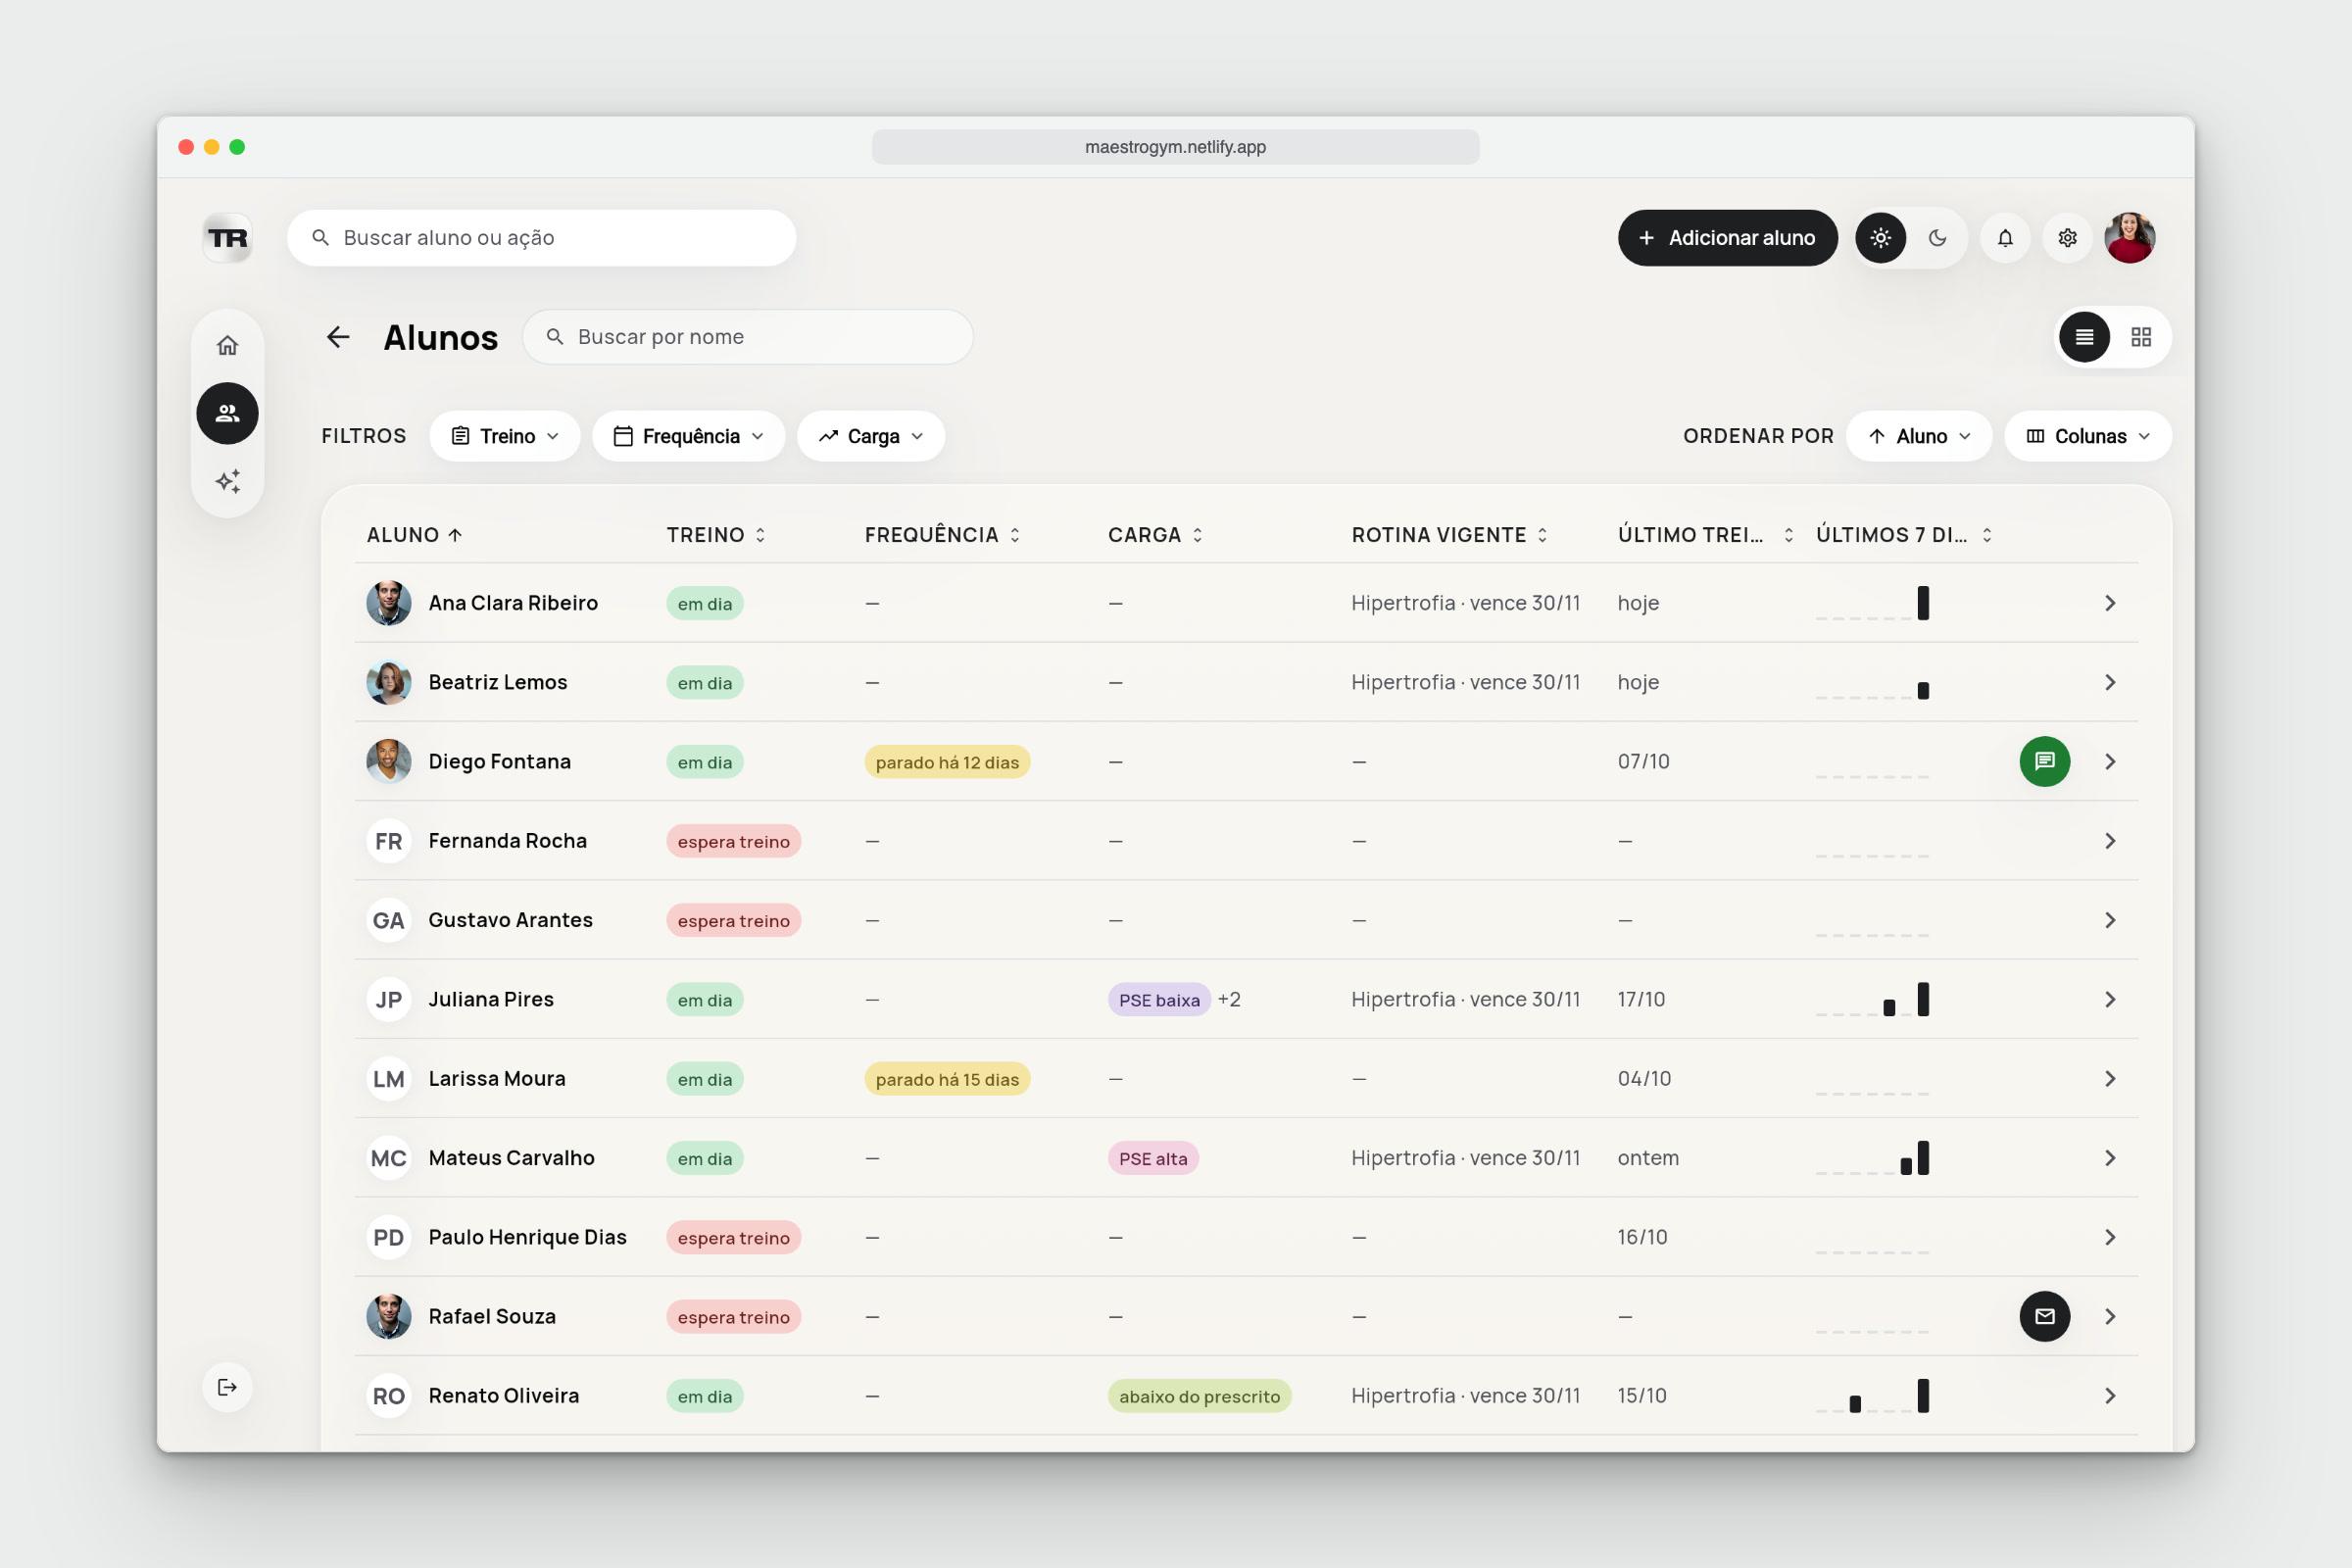Focus the 'Buscar aluno ou ação' field
The width and height of the screenshot is (2352, 1568).
(x=542, y=238)
